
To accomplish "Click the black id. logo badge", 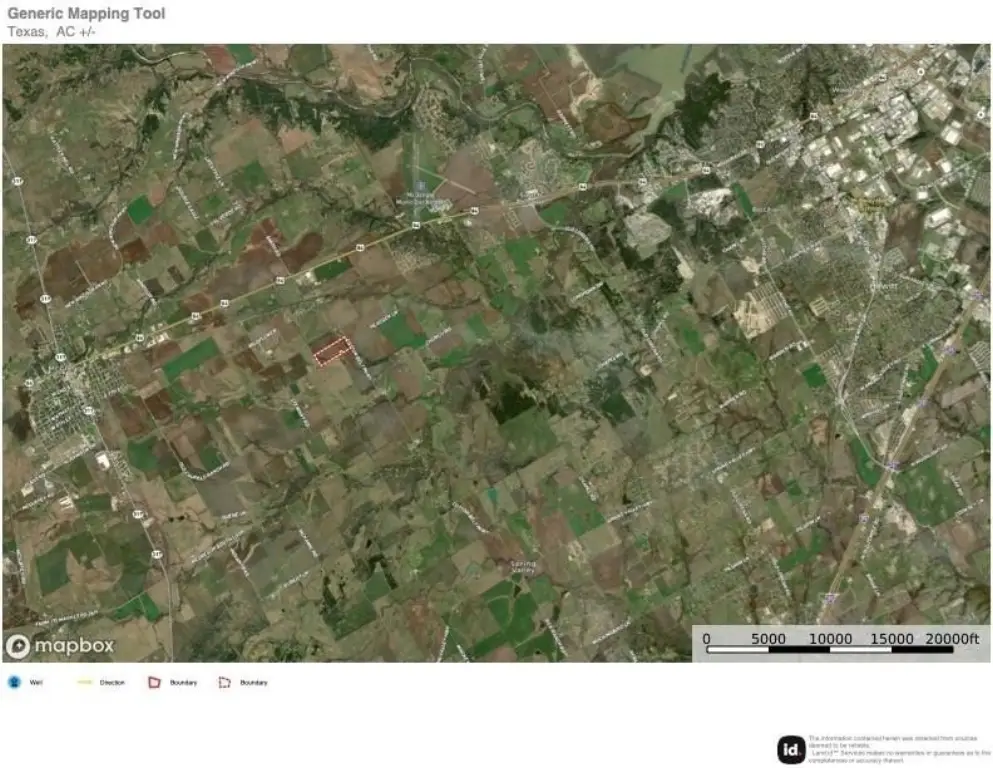I will click(790, 748).
